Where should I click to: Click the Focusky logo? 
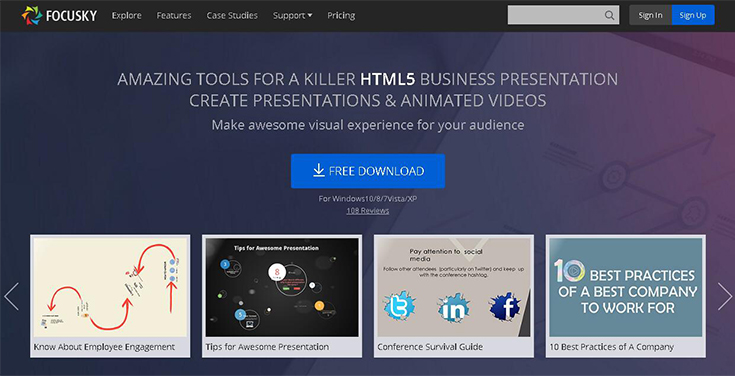(59, 15)
